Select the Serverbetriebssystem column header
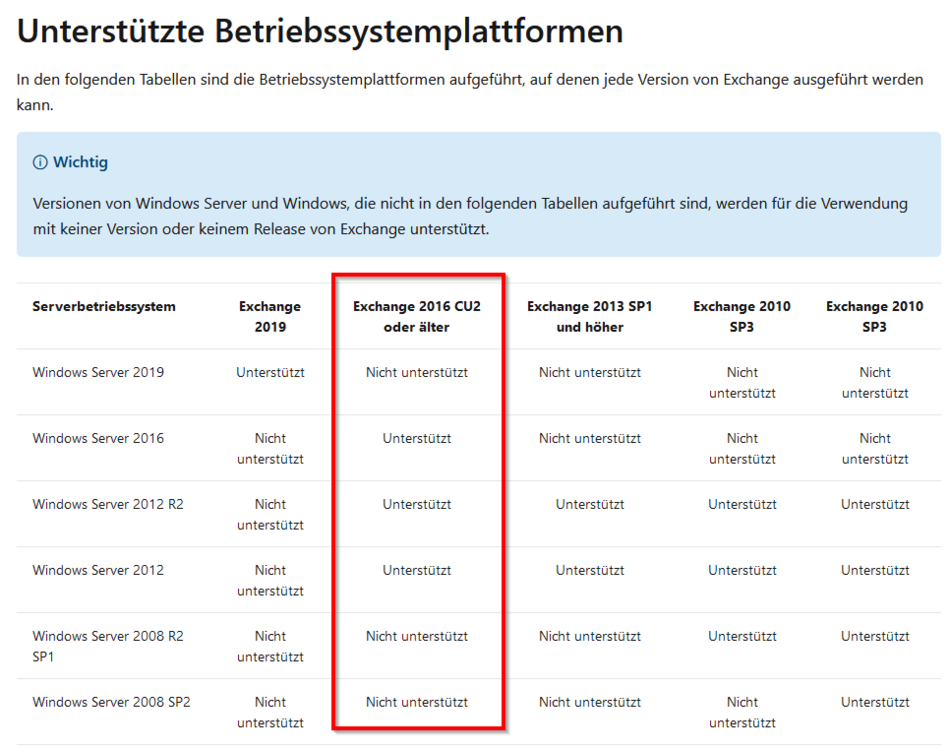 coord(104,306)
